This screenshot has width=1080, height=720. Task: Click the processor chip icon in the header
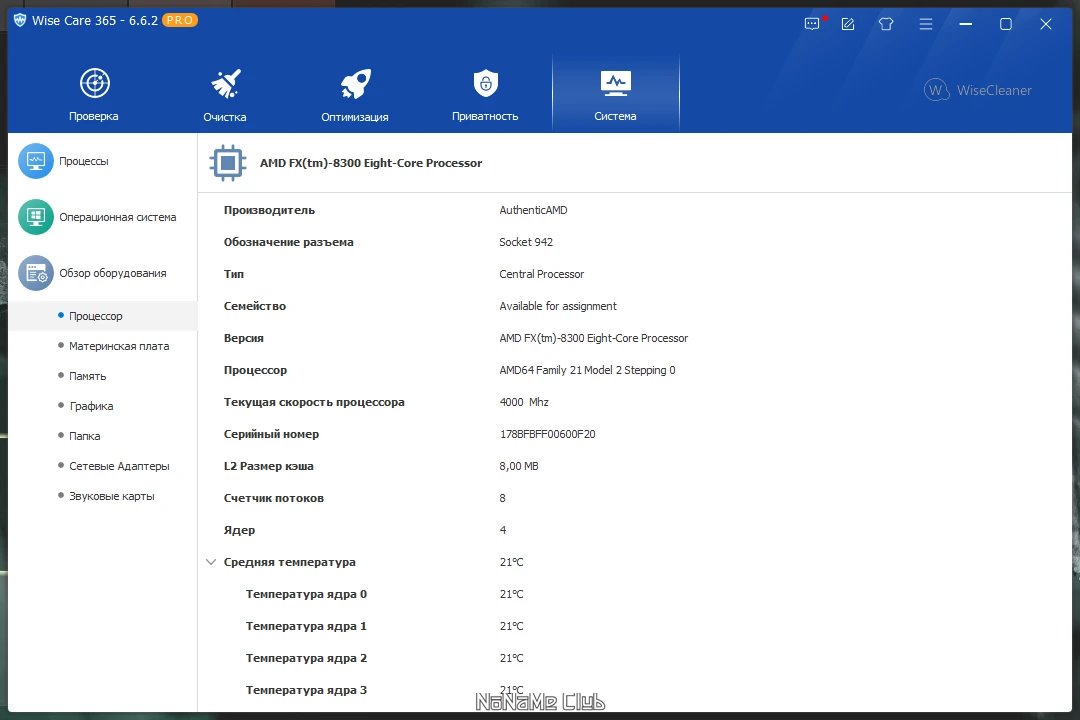[x=228, y=163]
